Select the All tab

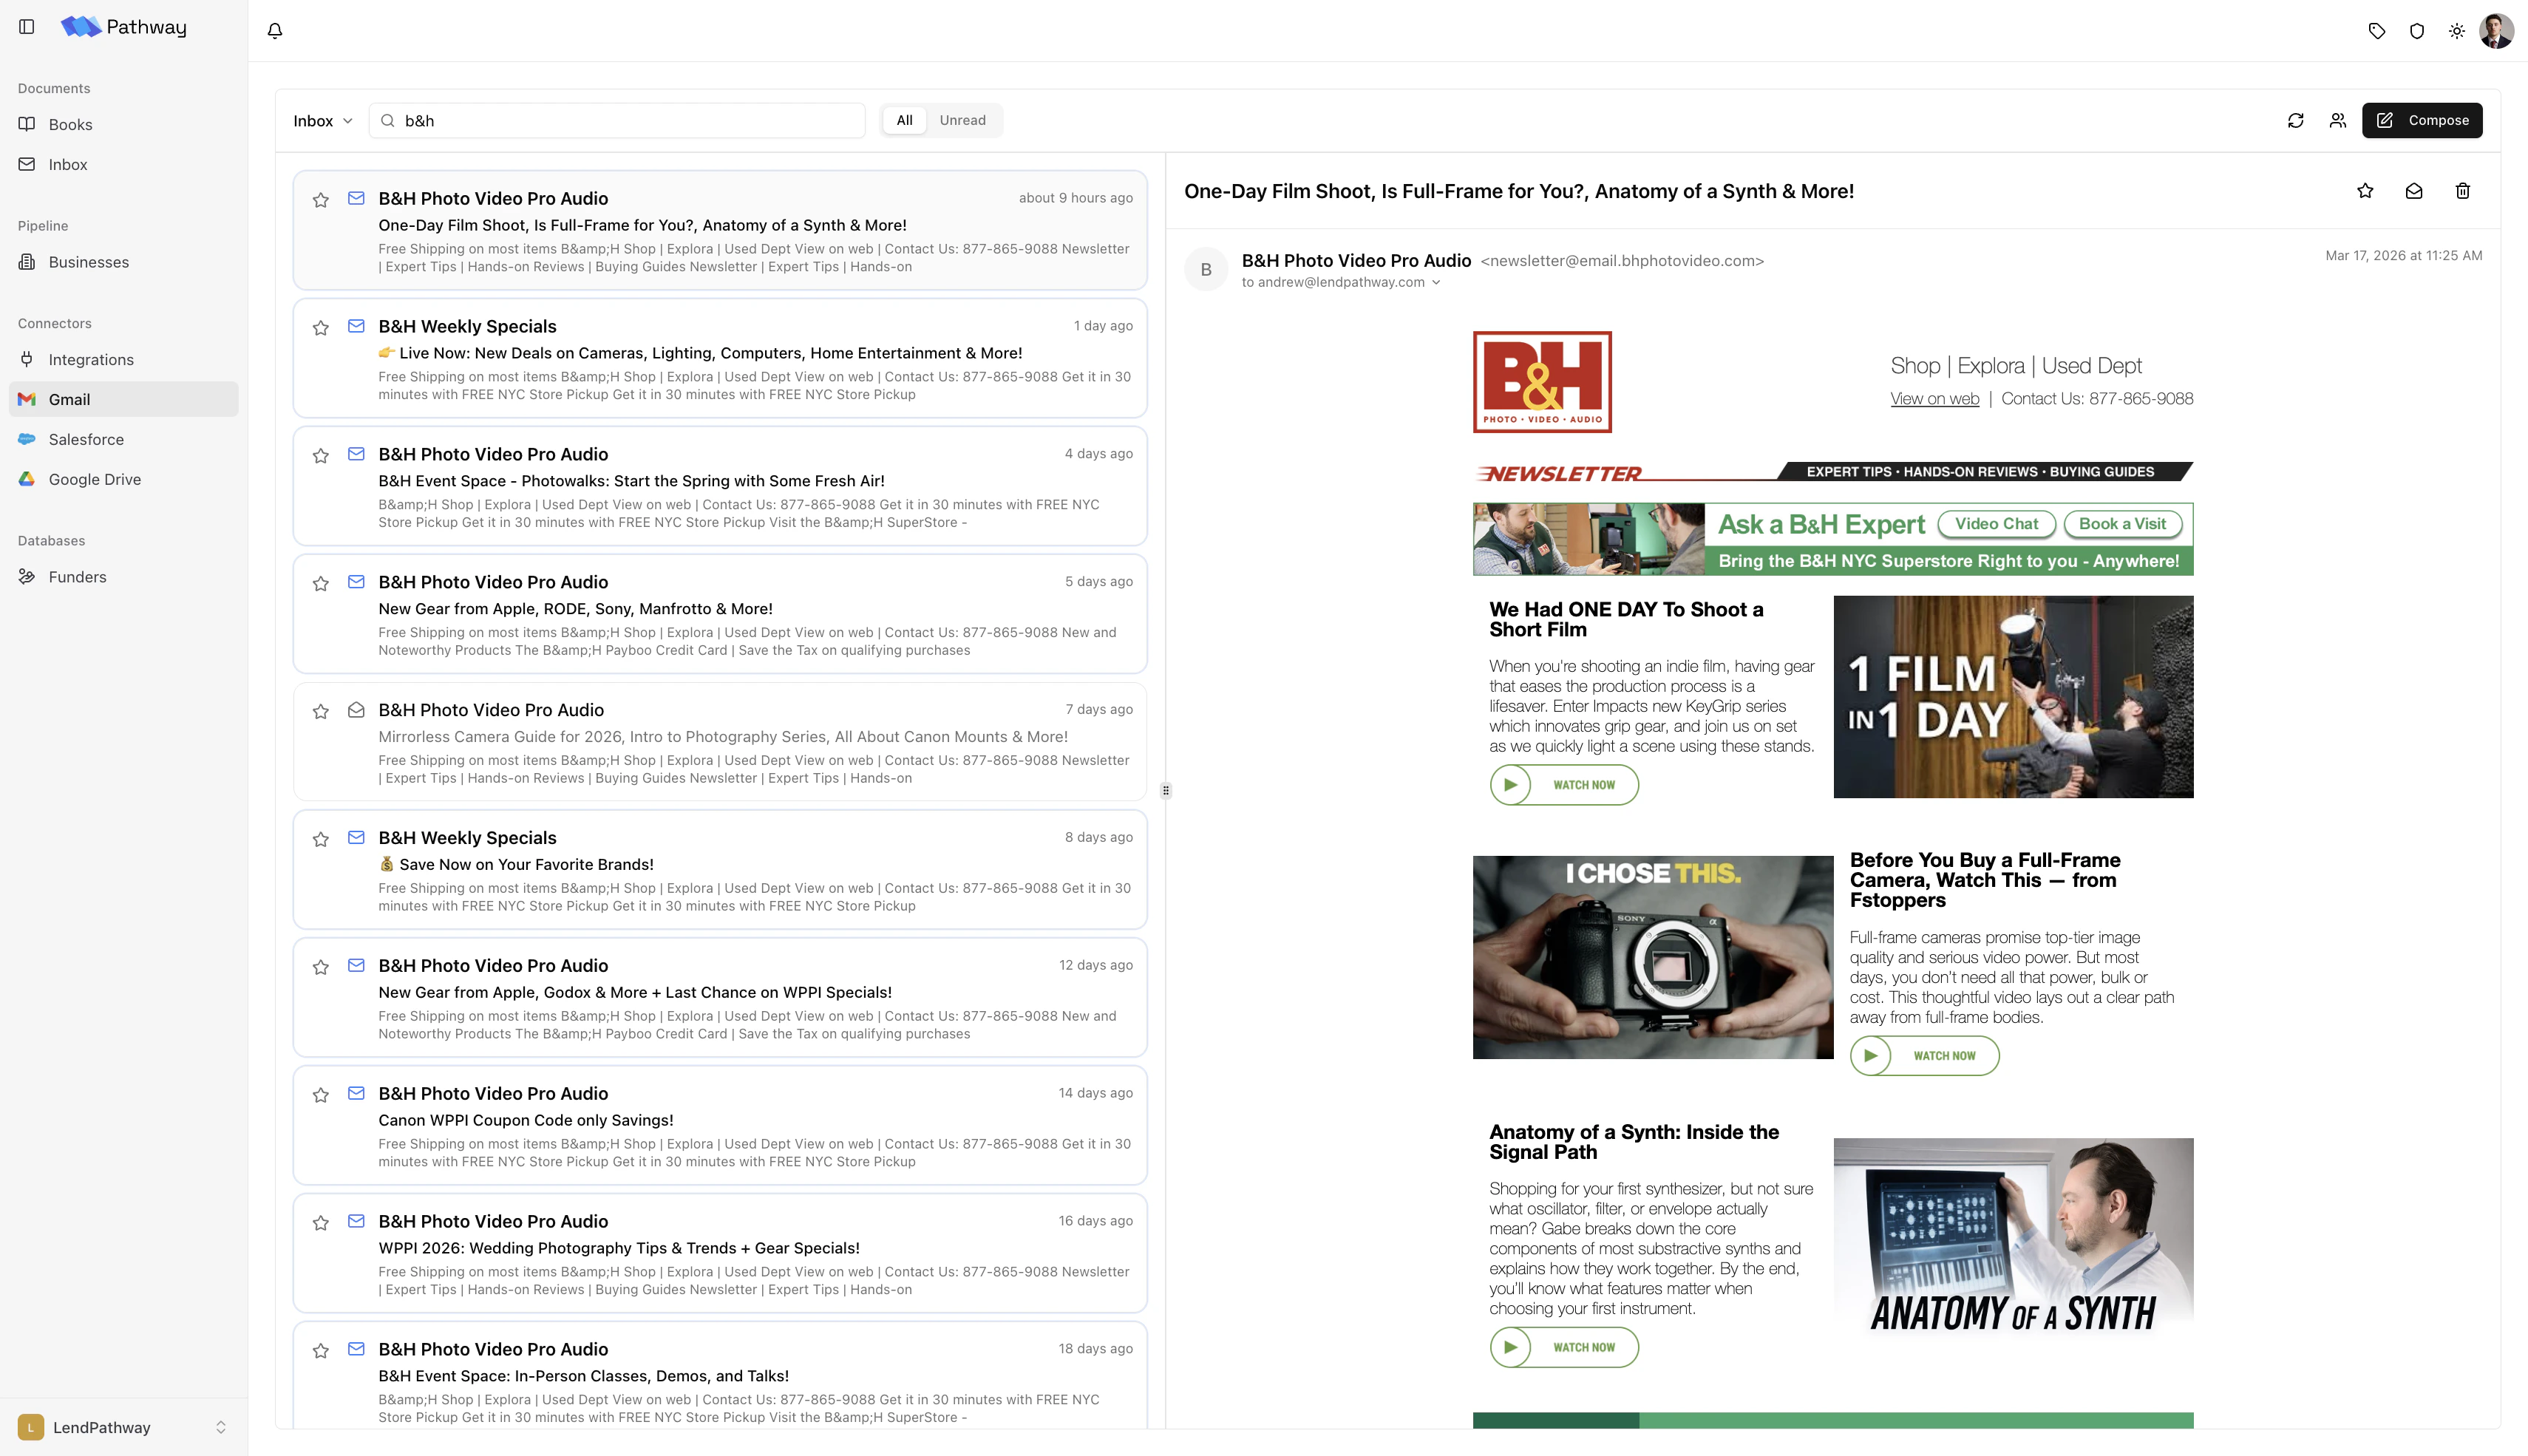click(x=904, y=120)
